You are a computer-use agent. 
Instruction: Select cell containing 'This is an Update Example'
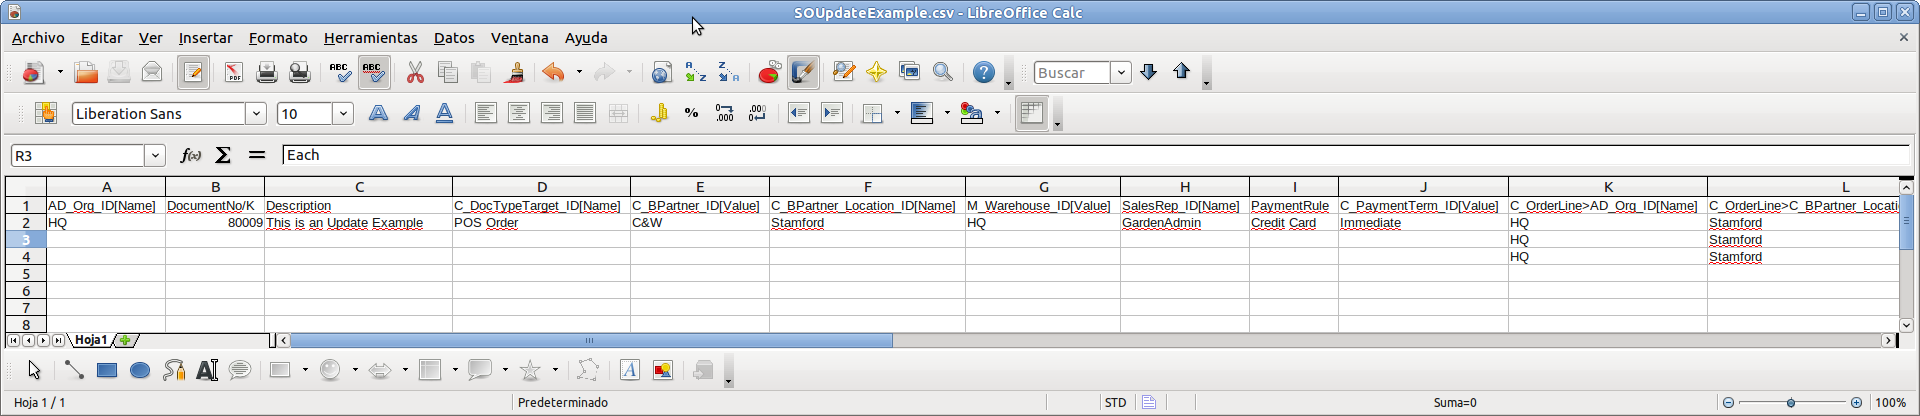point(359,222)
